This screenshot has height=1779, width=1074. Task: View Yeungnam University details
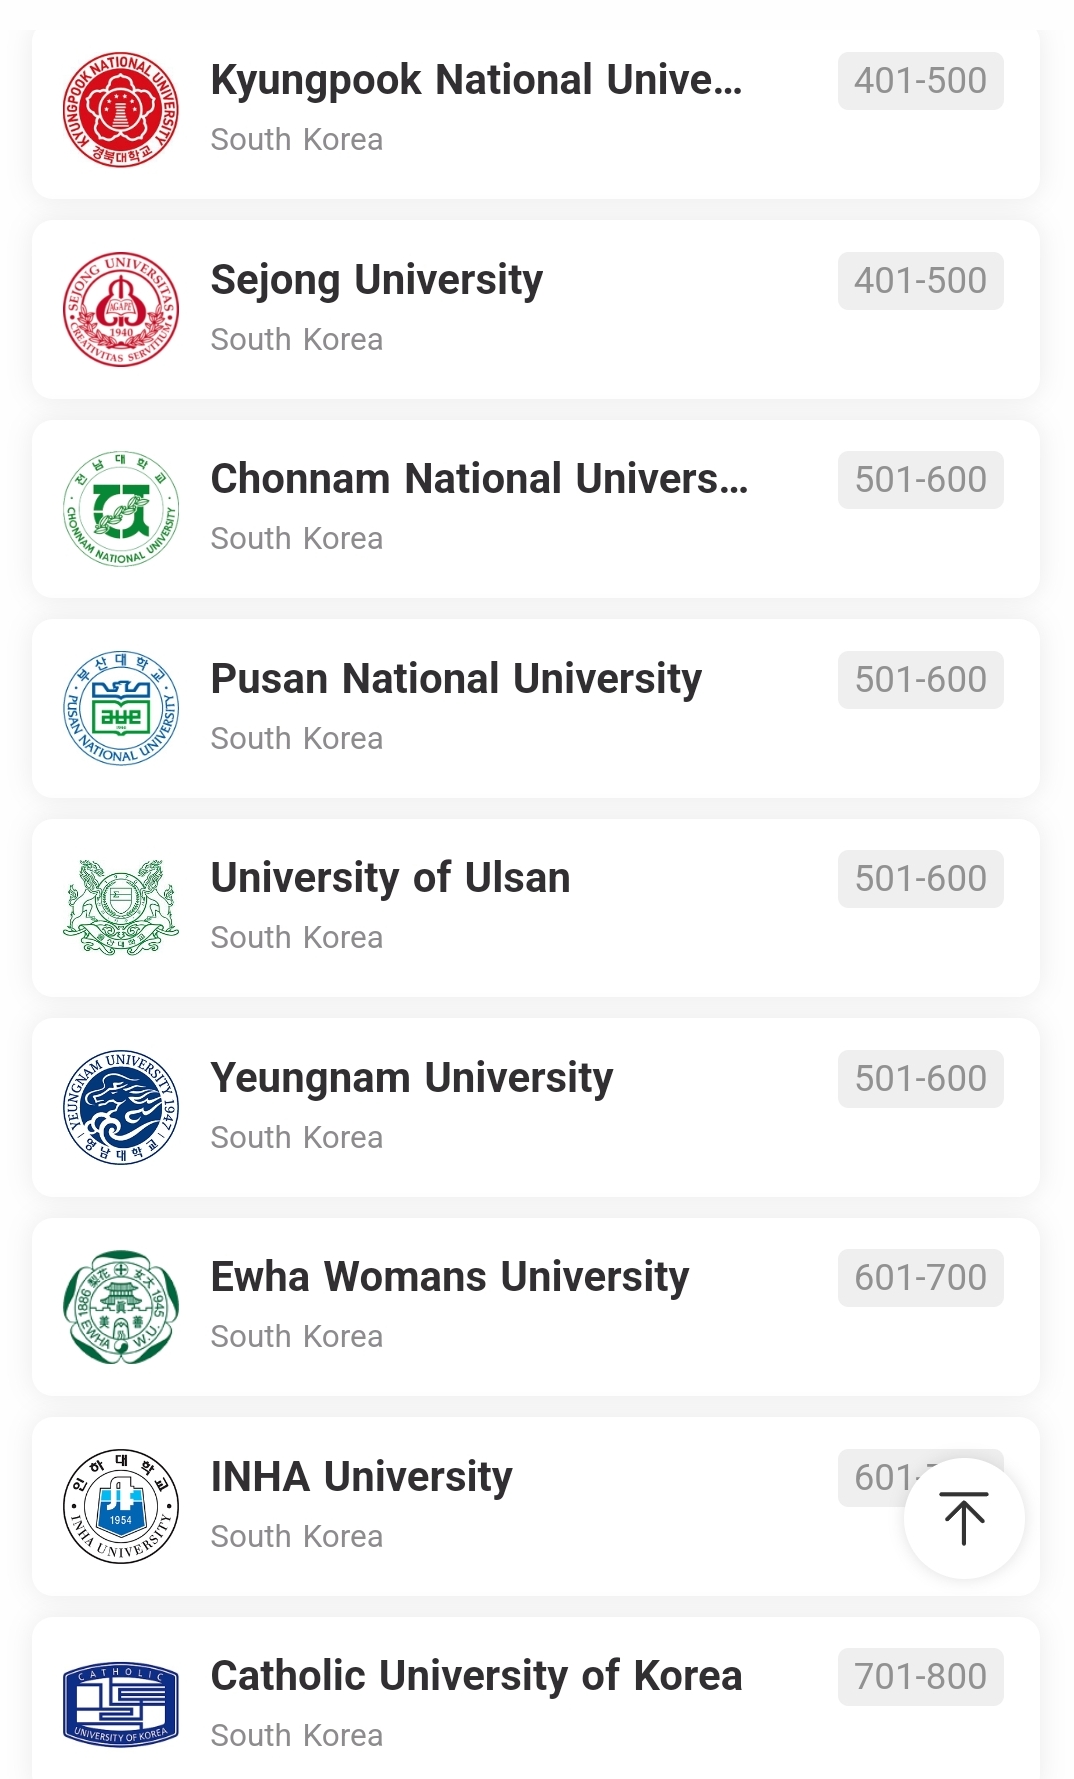(x=412, y=1078)
